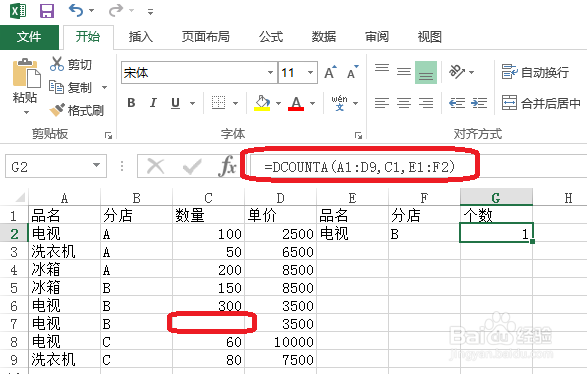
Task: Click the text orientation icon
Action: tap(457, 72)
